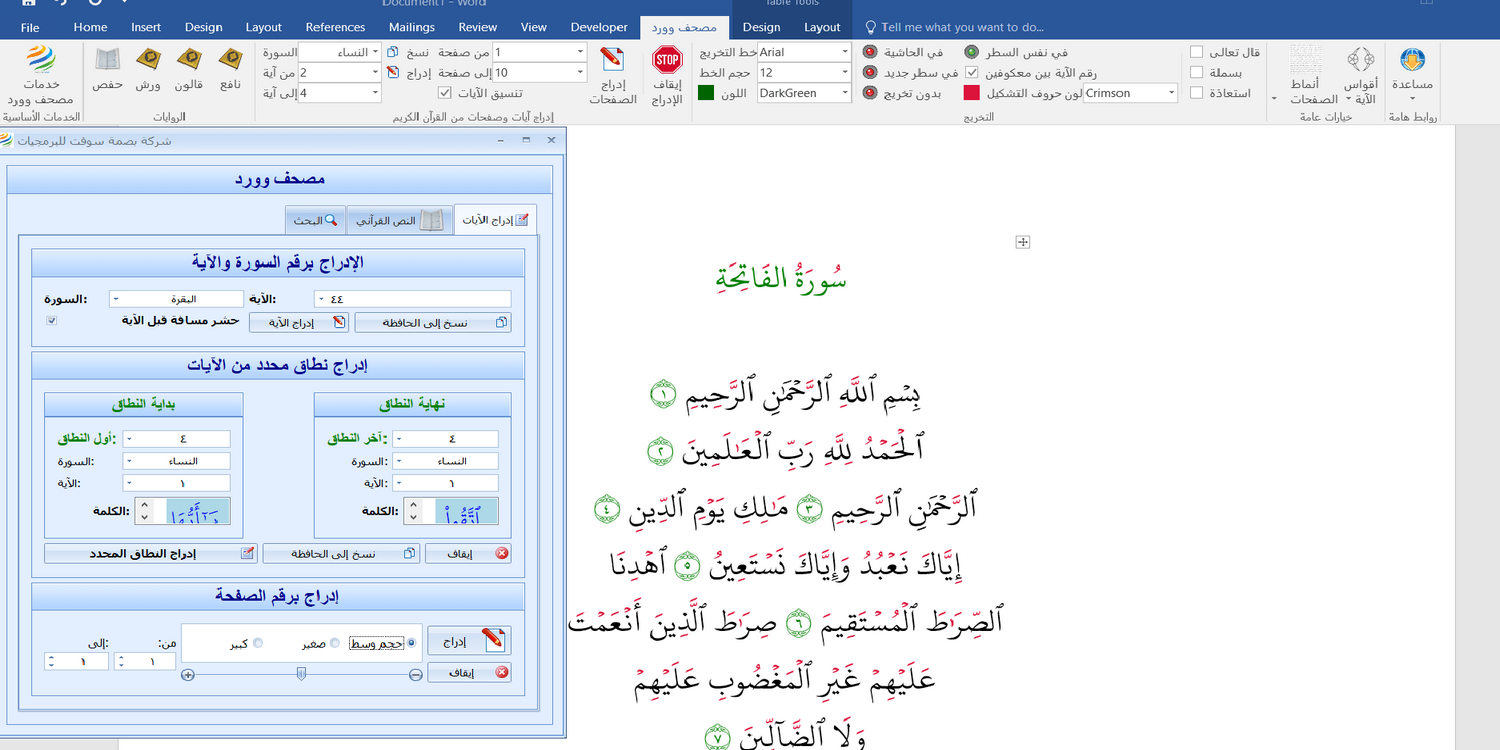The width and height of the screenshot is (1500, 750).
Task: Click the crimson diacritics color swatch
Action: [971, 93]
